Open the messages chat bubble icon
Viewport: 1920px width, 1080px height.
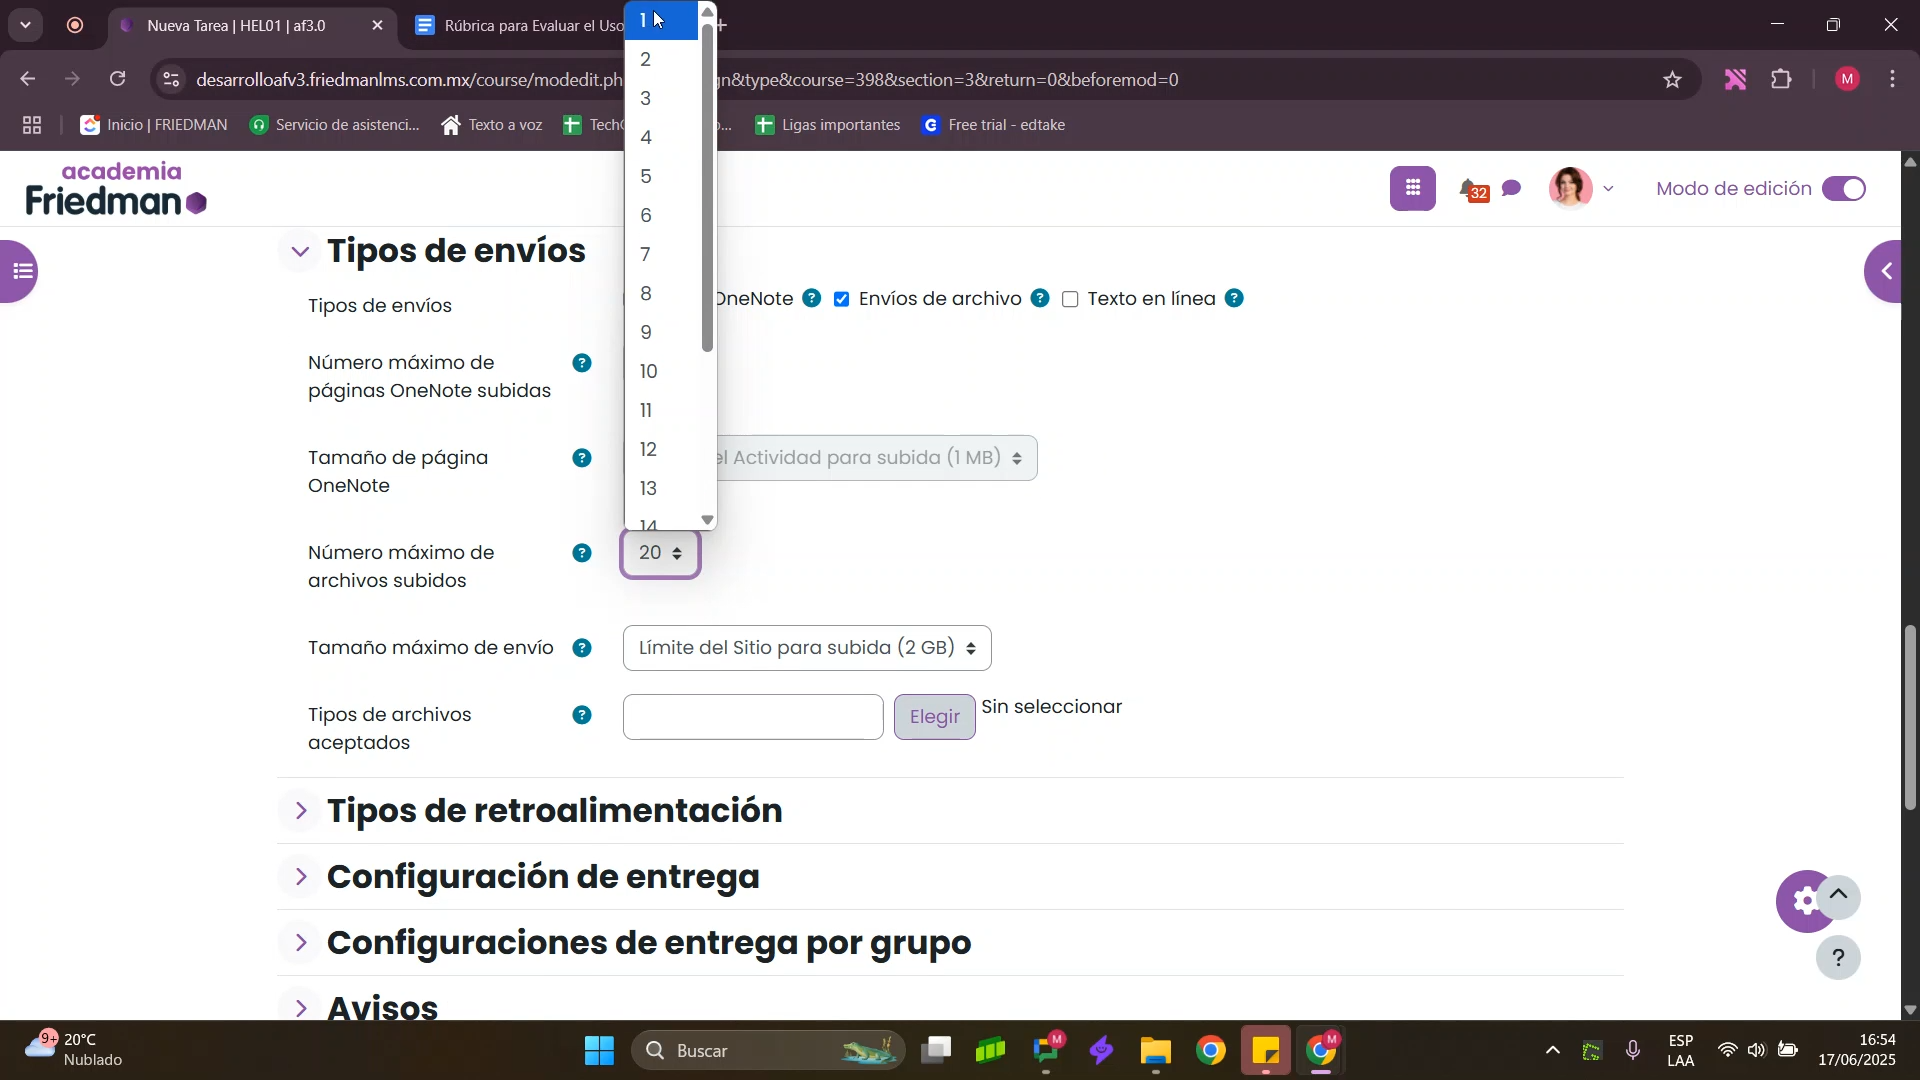point(1512,188)
